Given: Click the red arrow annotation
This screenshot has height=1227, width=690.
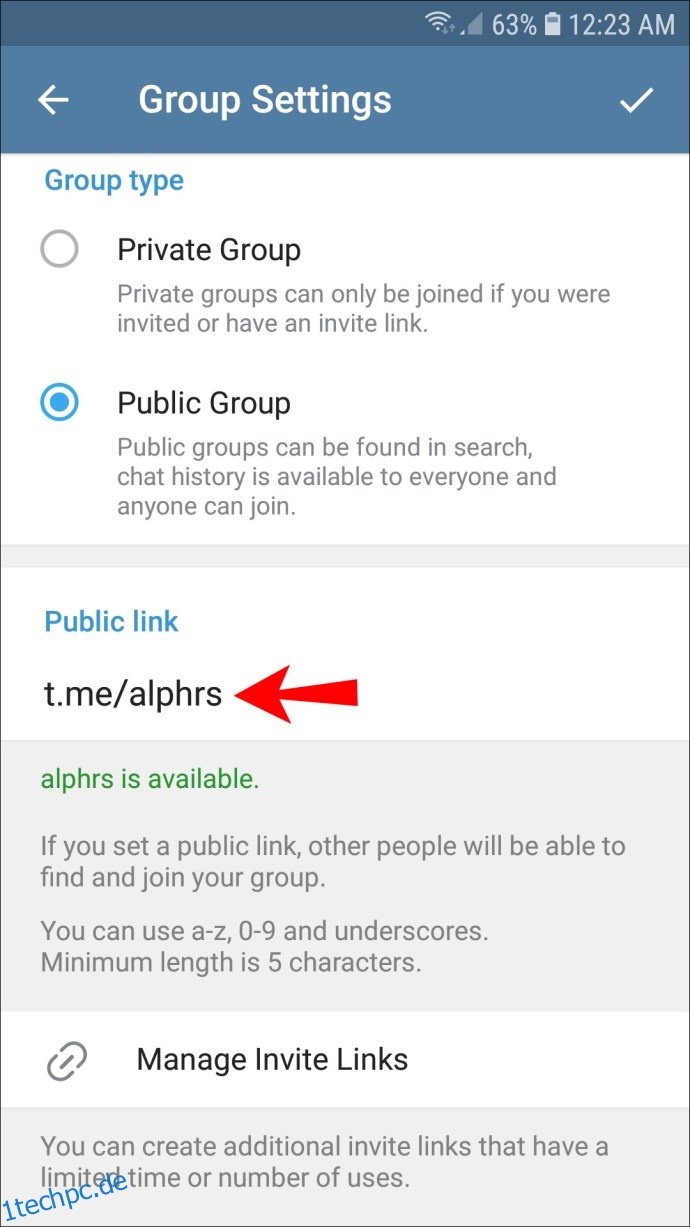Looking at the screenshot, I should [297, 693].
